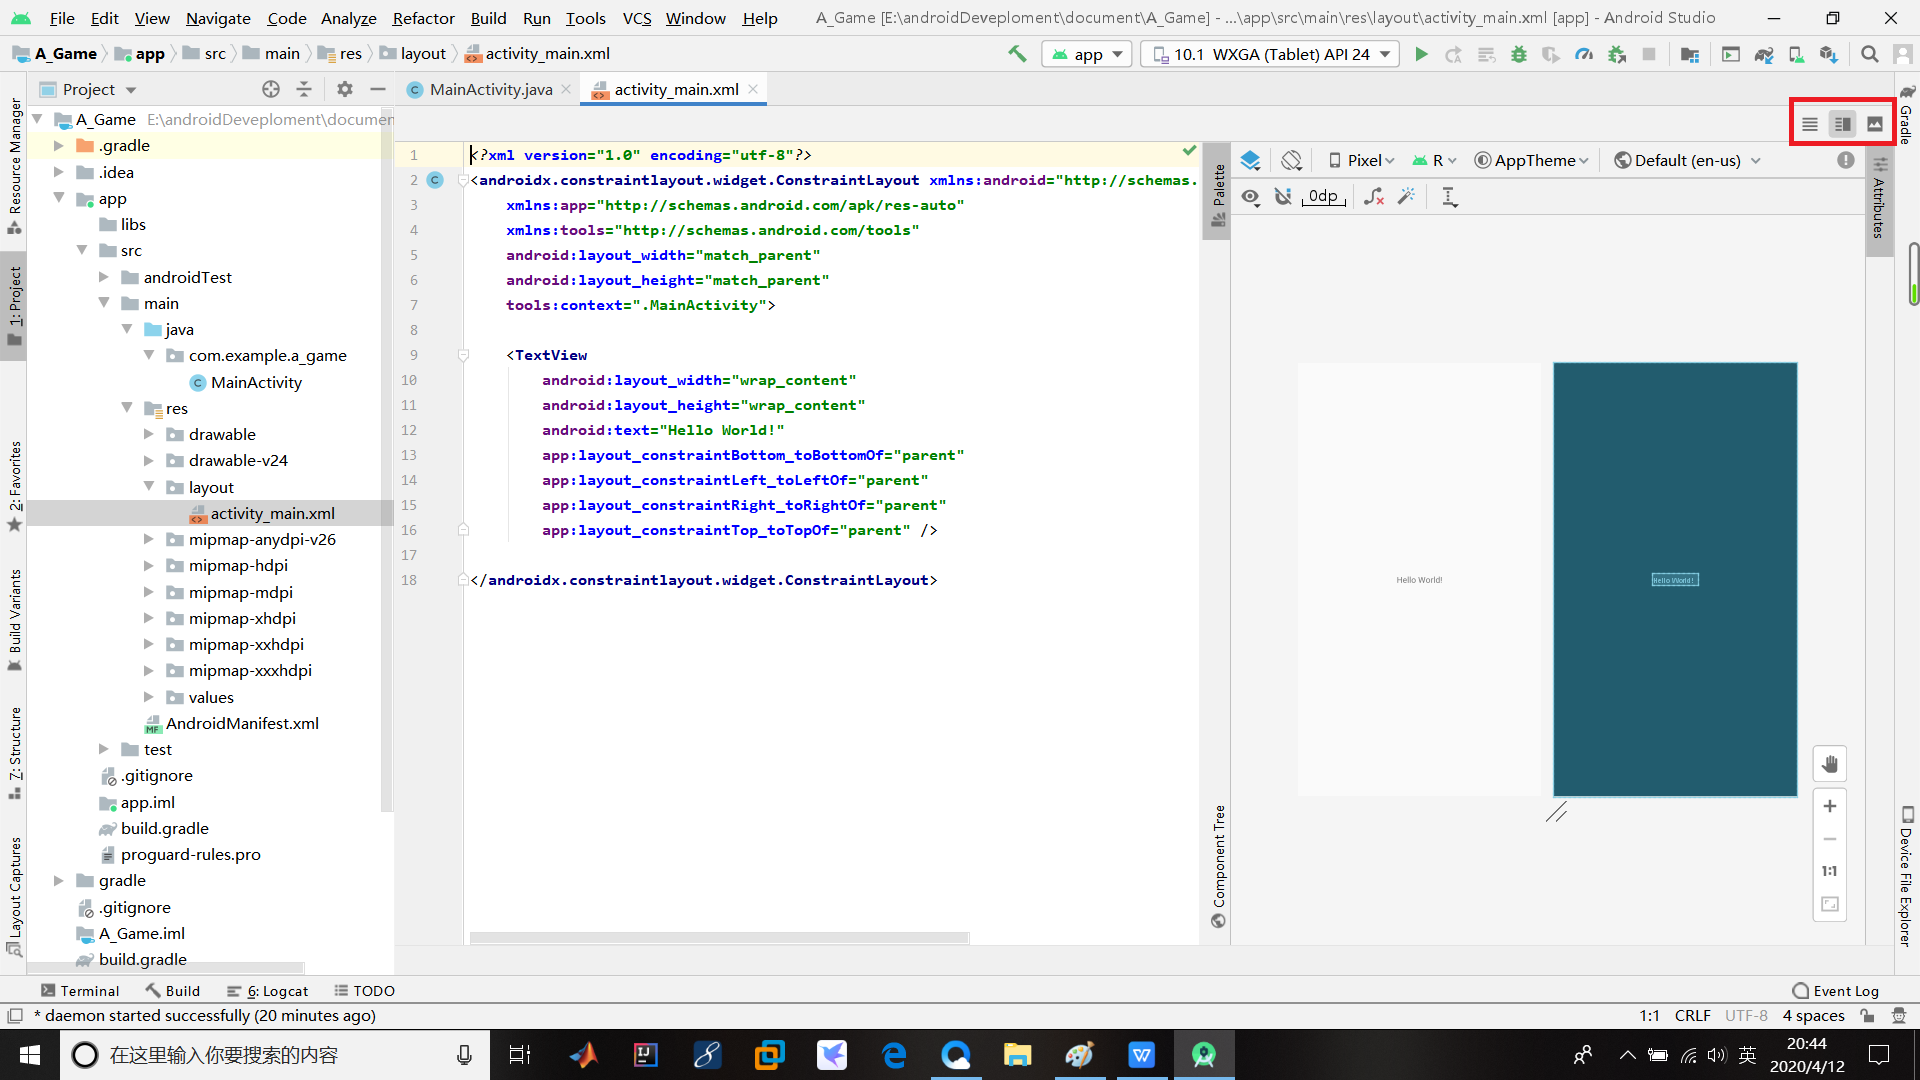Open the Palette side panel
Screen dimensions: 1920x1080
click(1218, 194)
